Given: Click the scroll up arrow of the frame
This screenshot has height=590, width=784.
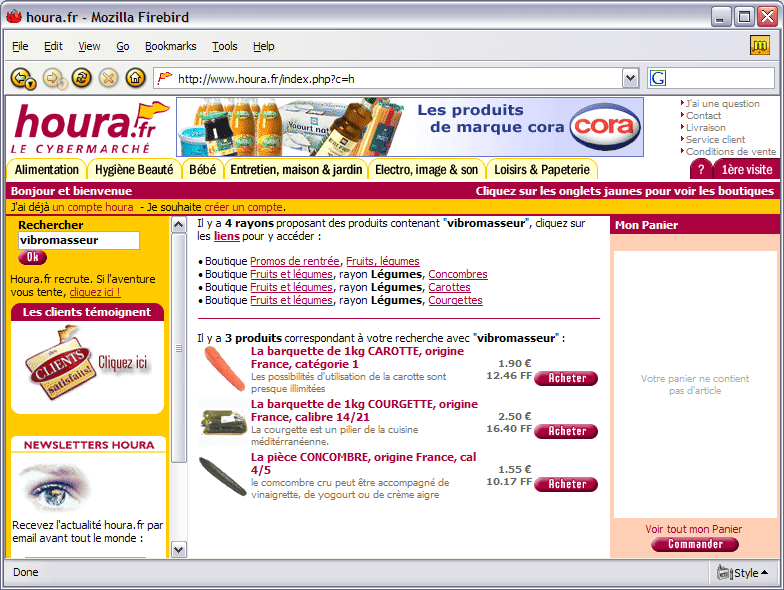Looking at the screenshot, I should (x=178, y=224).
